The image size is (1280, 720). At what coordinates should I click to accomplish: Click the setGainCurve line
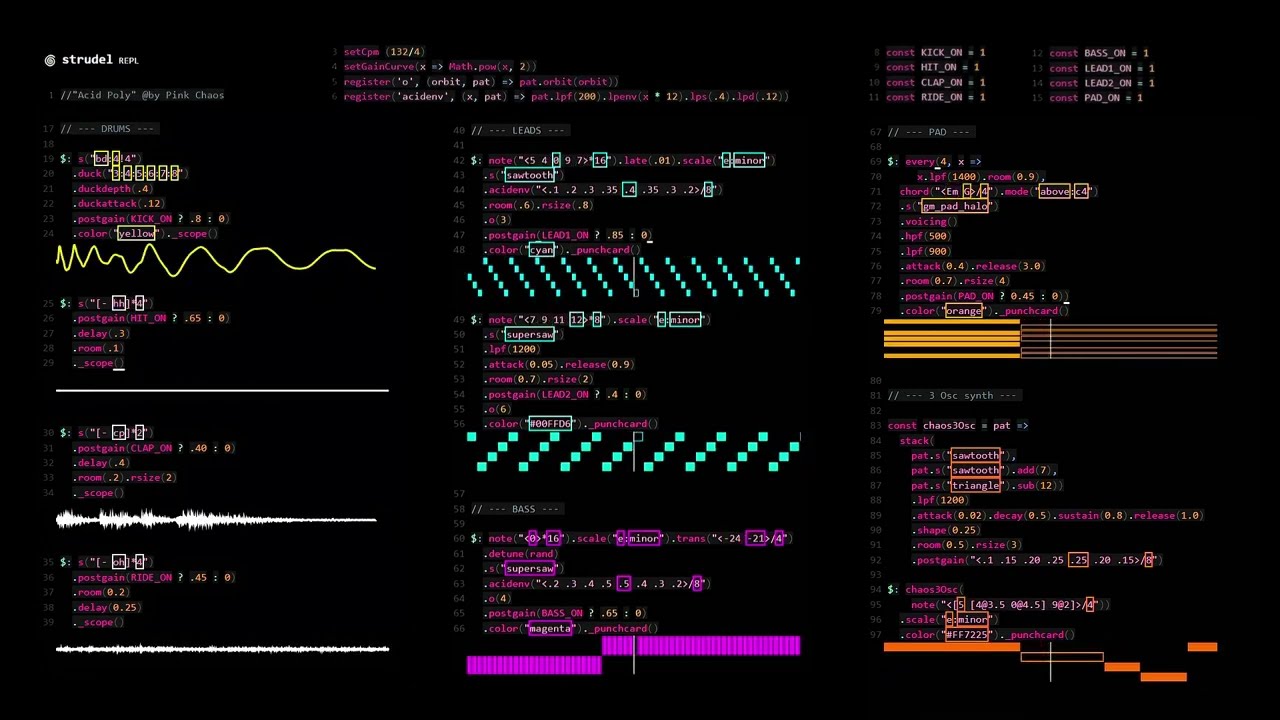[x=440, y=67]
